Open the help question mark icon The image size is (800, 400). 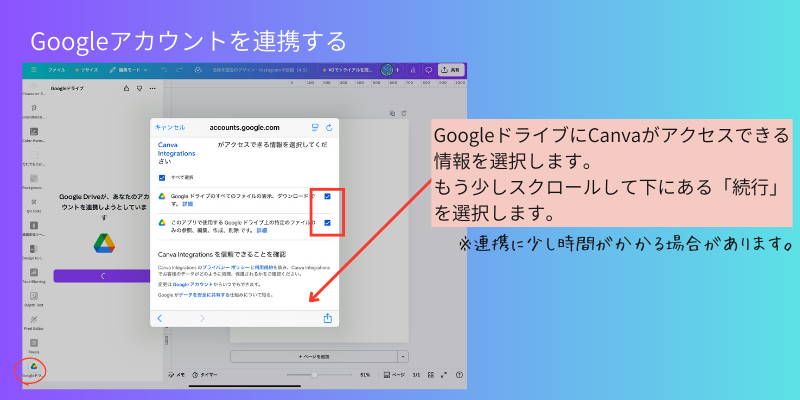[458, 374]
